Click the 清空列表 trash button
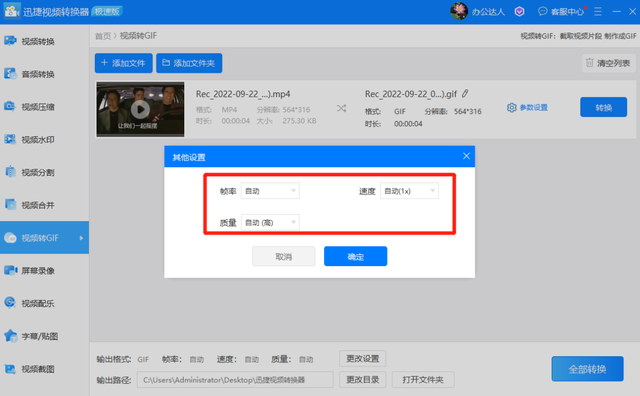The height and width of the screenshot is (396, 640). (x=608, y=63)
